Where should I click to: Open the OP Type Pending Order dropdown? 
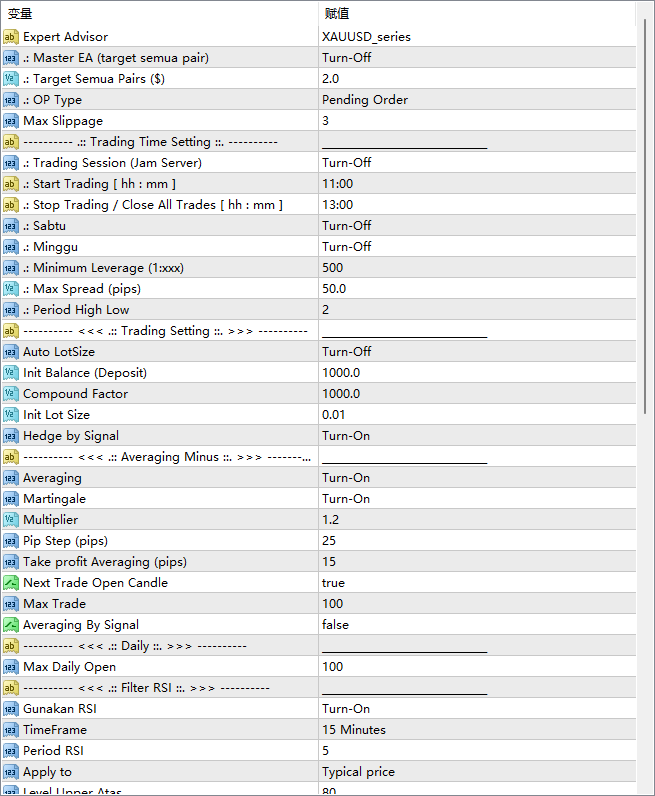(x=365, y=100)
